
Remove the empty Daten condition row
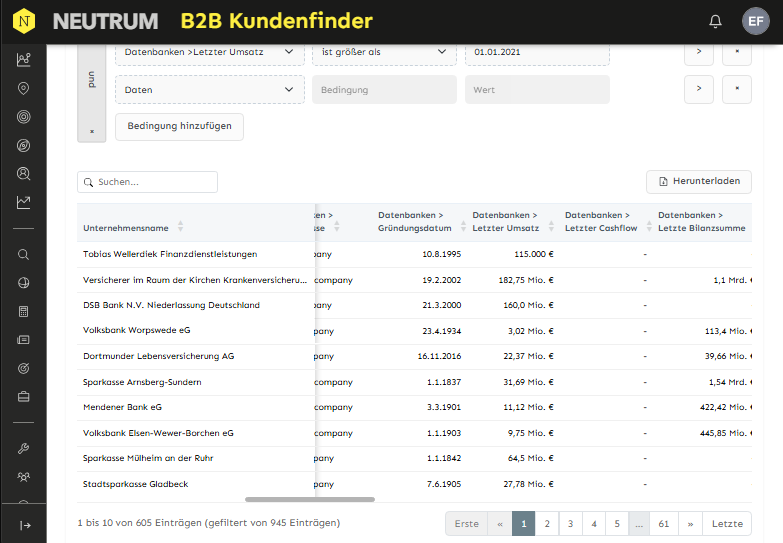[737, 89]
